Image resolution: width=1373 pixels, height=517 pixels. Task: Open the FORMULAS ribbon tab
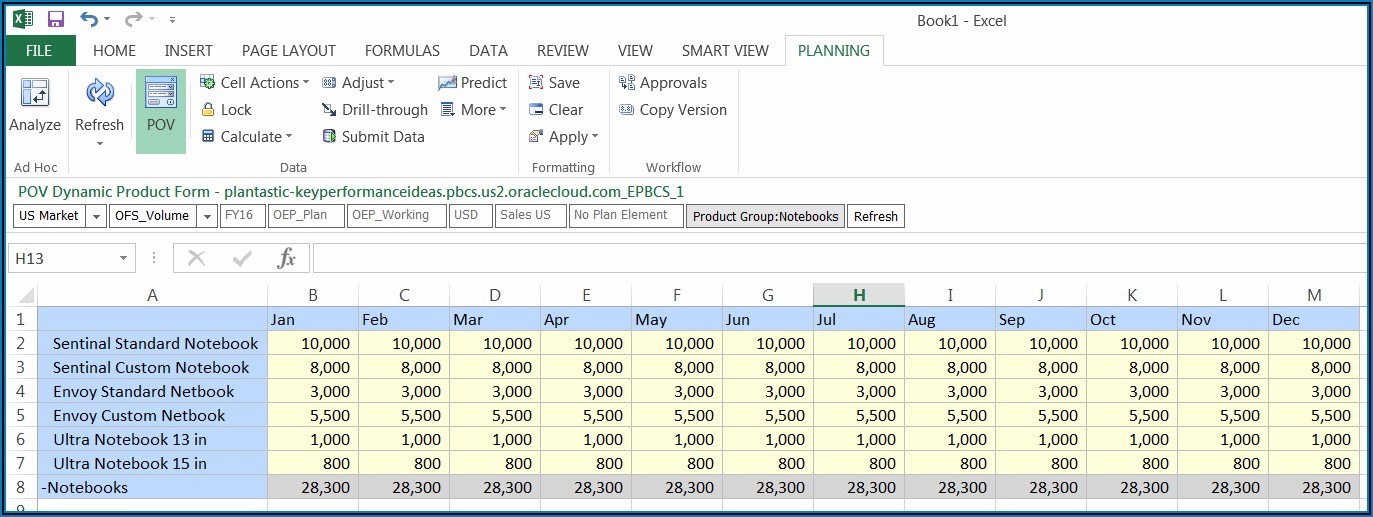(x=402, y=51)
